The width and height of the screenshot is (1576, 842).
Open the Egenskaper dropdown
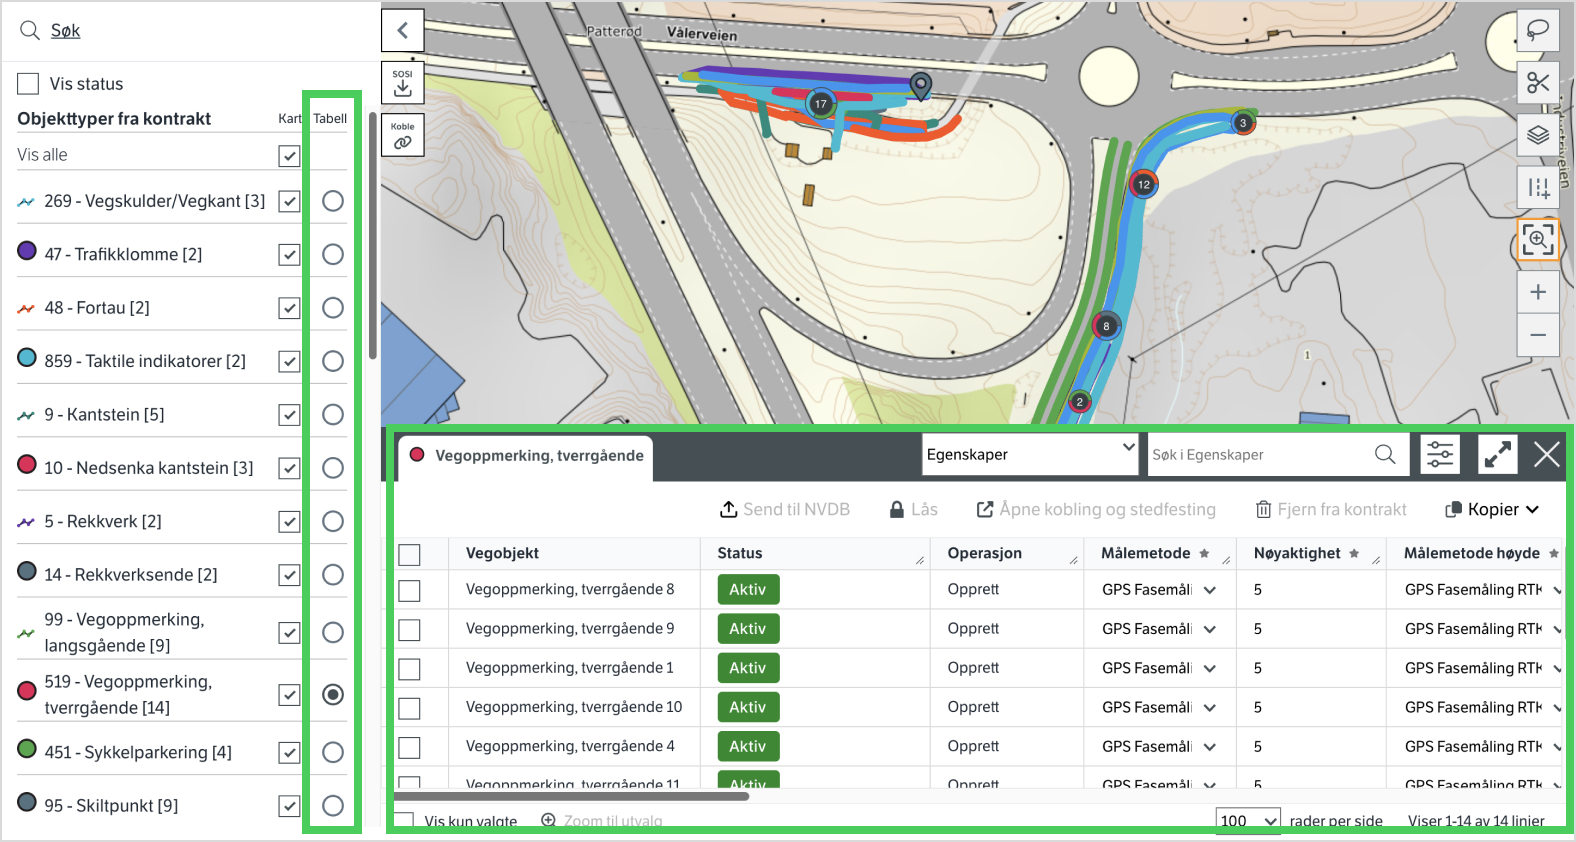tap(1030, 455)
